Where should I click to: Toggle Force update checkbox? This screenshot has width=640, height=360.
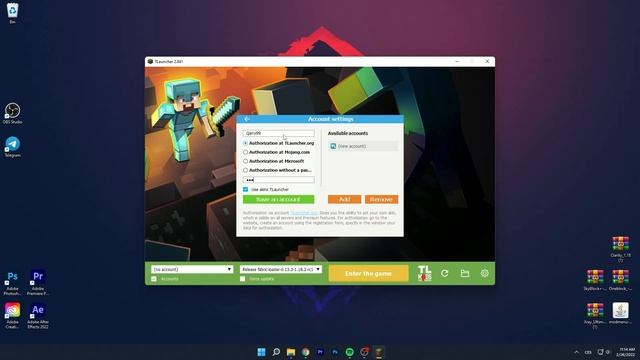tap(242, 279)
